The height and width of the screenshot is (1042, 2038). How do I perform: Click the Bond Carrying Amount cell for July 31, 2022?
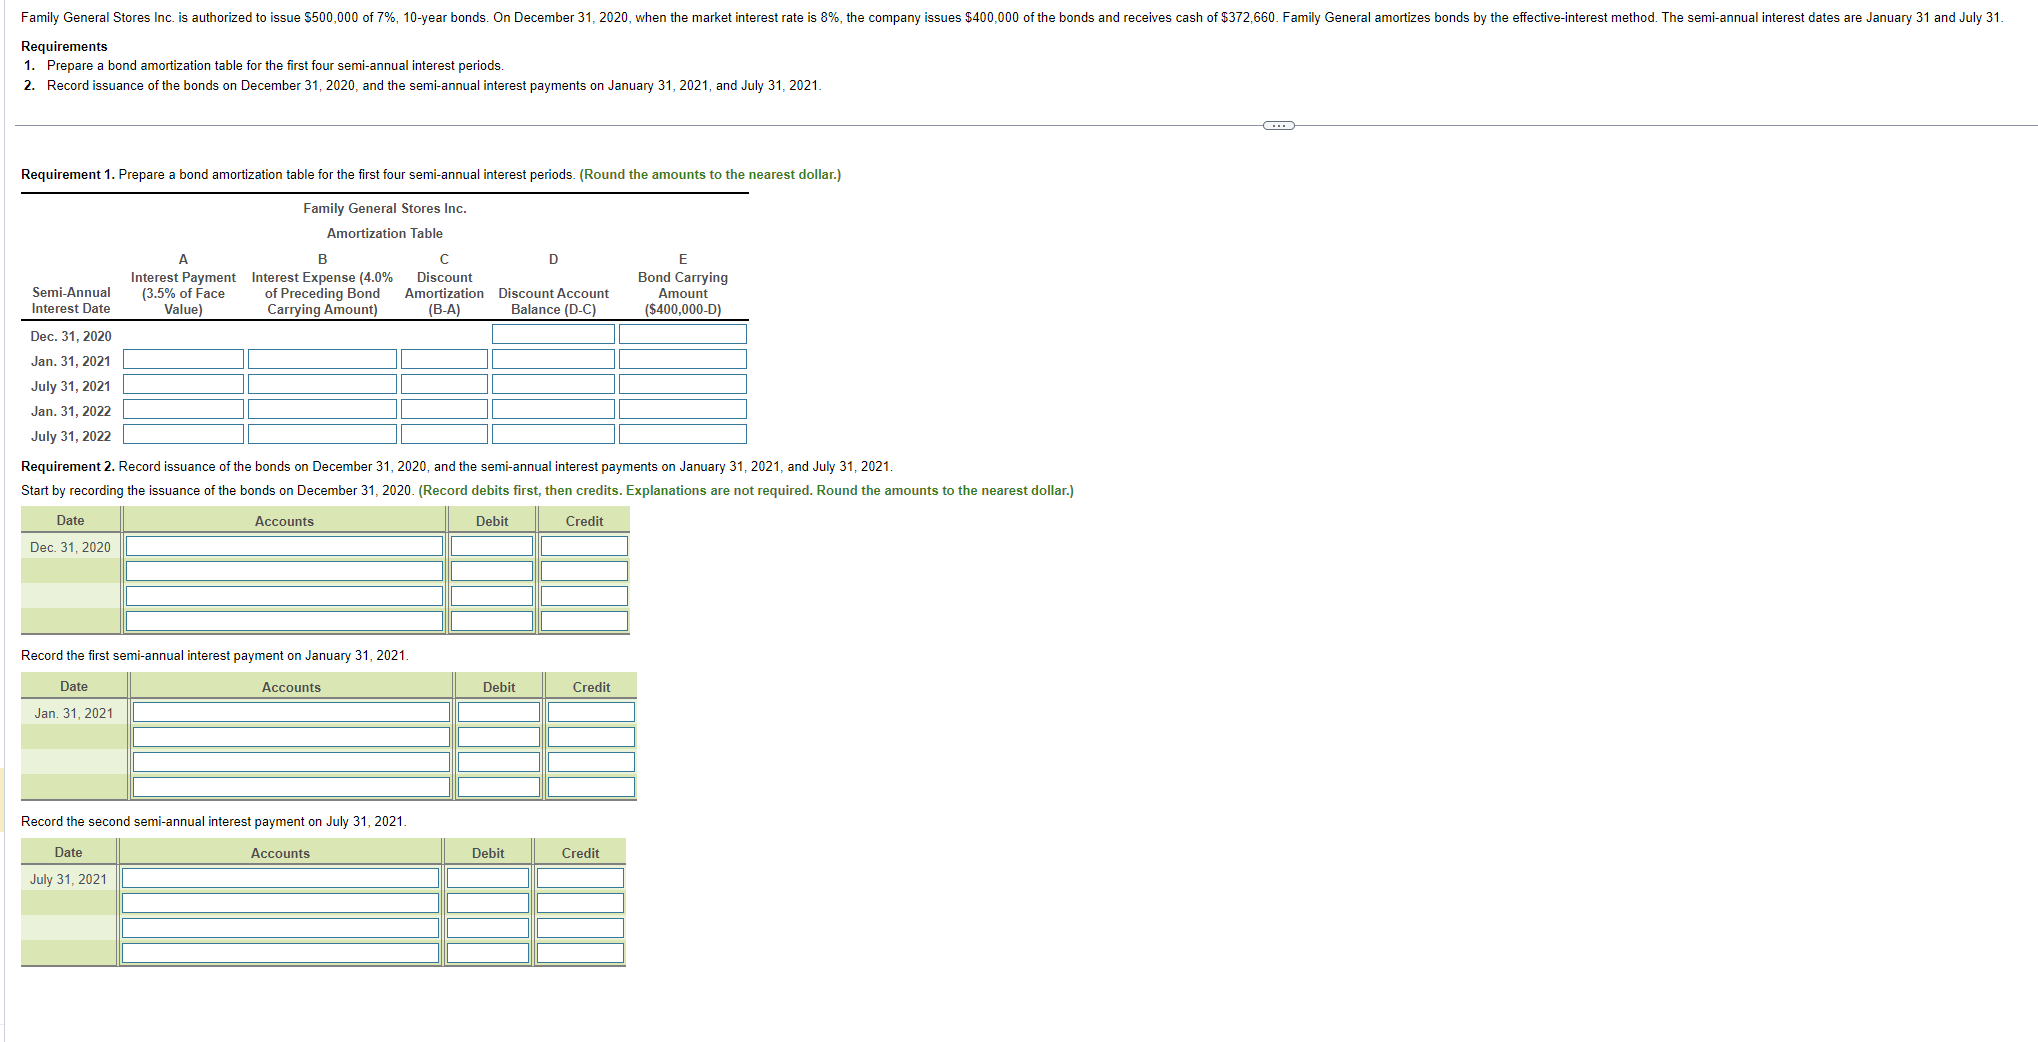click(682, 433)
